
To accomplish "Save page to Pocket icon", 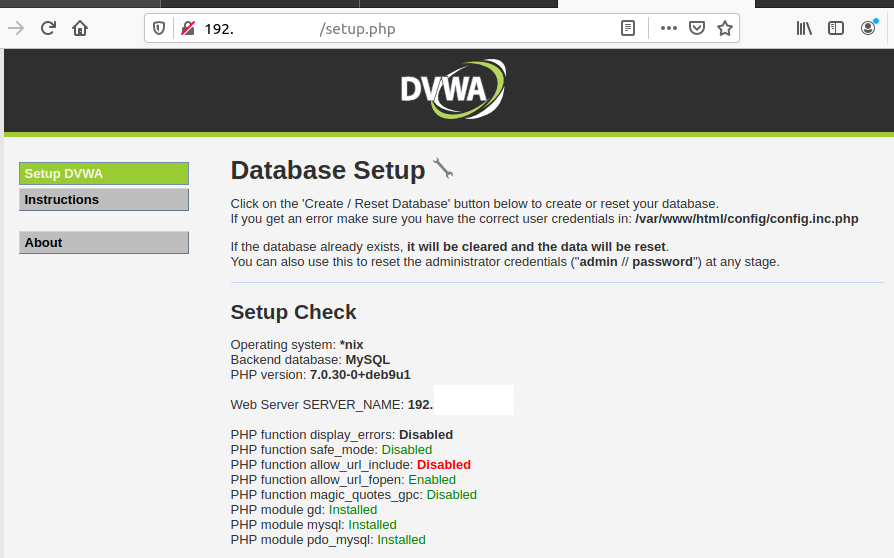I will pyautogui.click(x=697, y=28).
